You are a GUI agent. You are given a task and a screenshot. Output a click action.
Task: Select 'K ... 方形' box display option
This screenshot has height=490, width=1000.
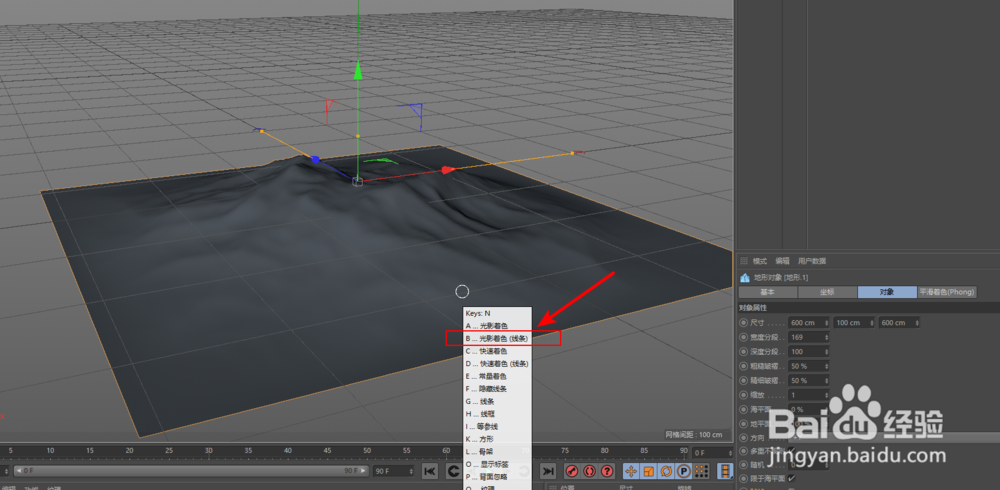pos(497,440)
